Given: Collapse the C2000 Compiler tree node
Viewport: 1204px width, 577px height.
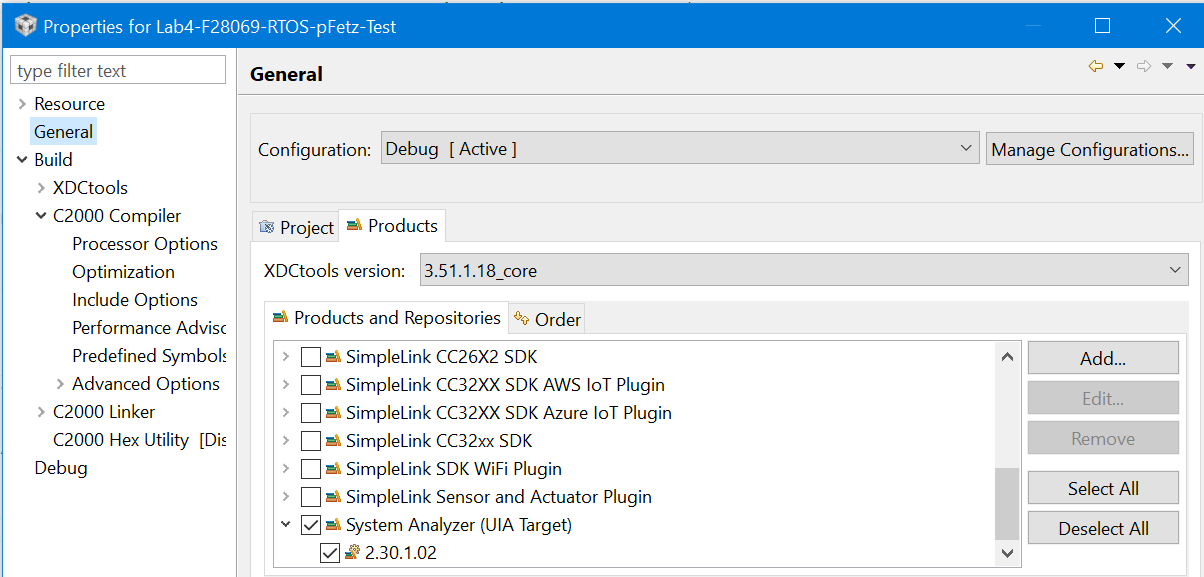Looking at the screenshot, I should point(41,216).
